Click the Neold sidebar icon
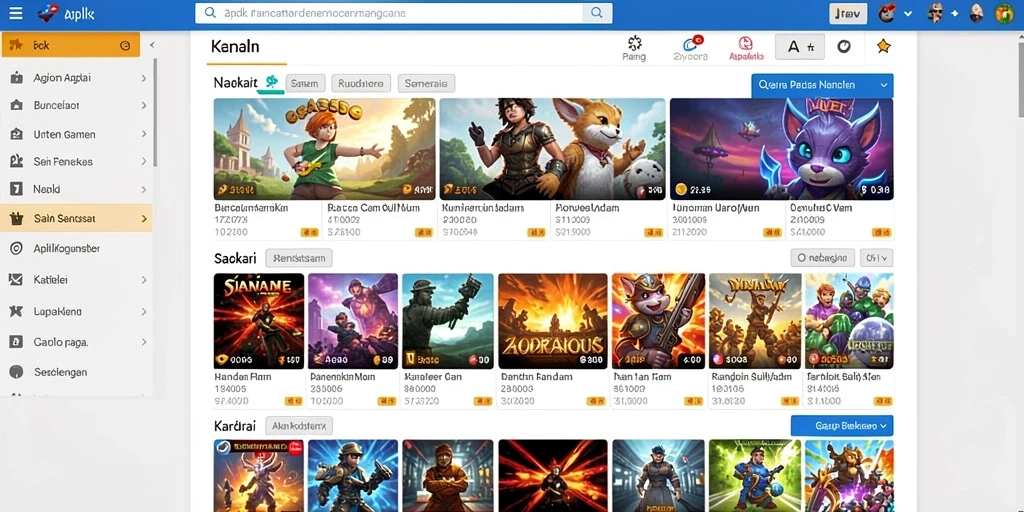Image resolution: width=1024 pixels, height=512 pixels. (16, 189)
